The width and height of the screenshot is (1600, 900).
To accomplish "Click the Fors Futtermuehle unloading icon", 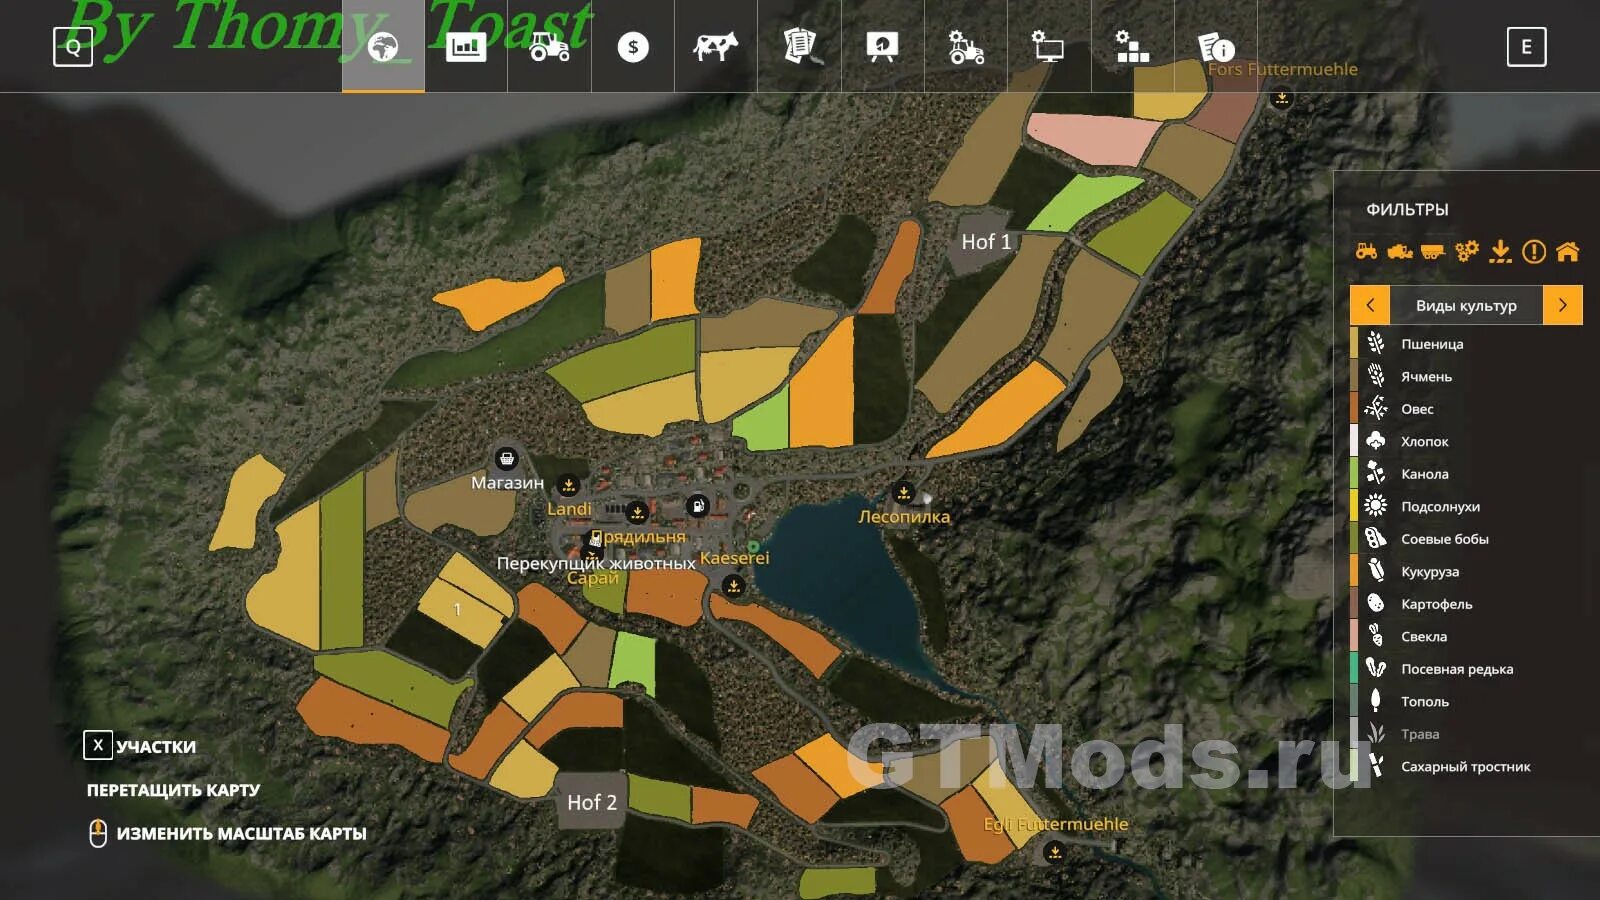I will tap(1282, 98).
